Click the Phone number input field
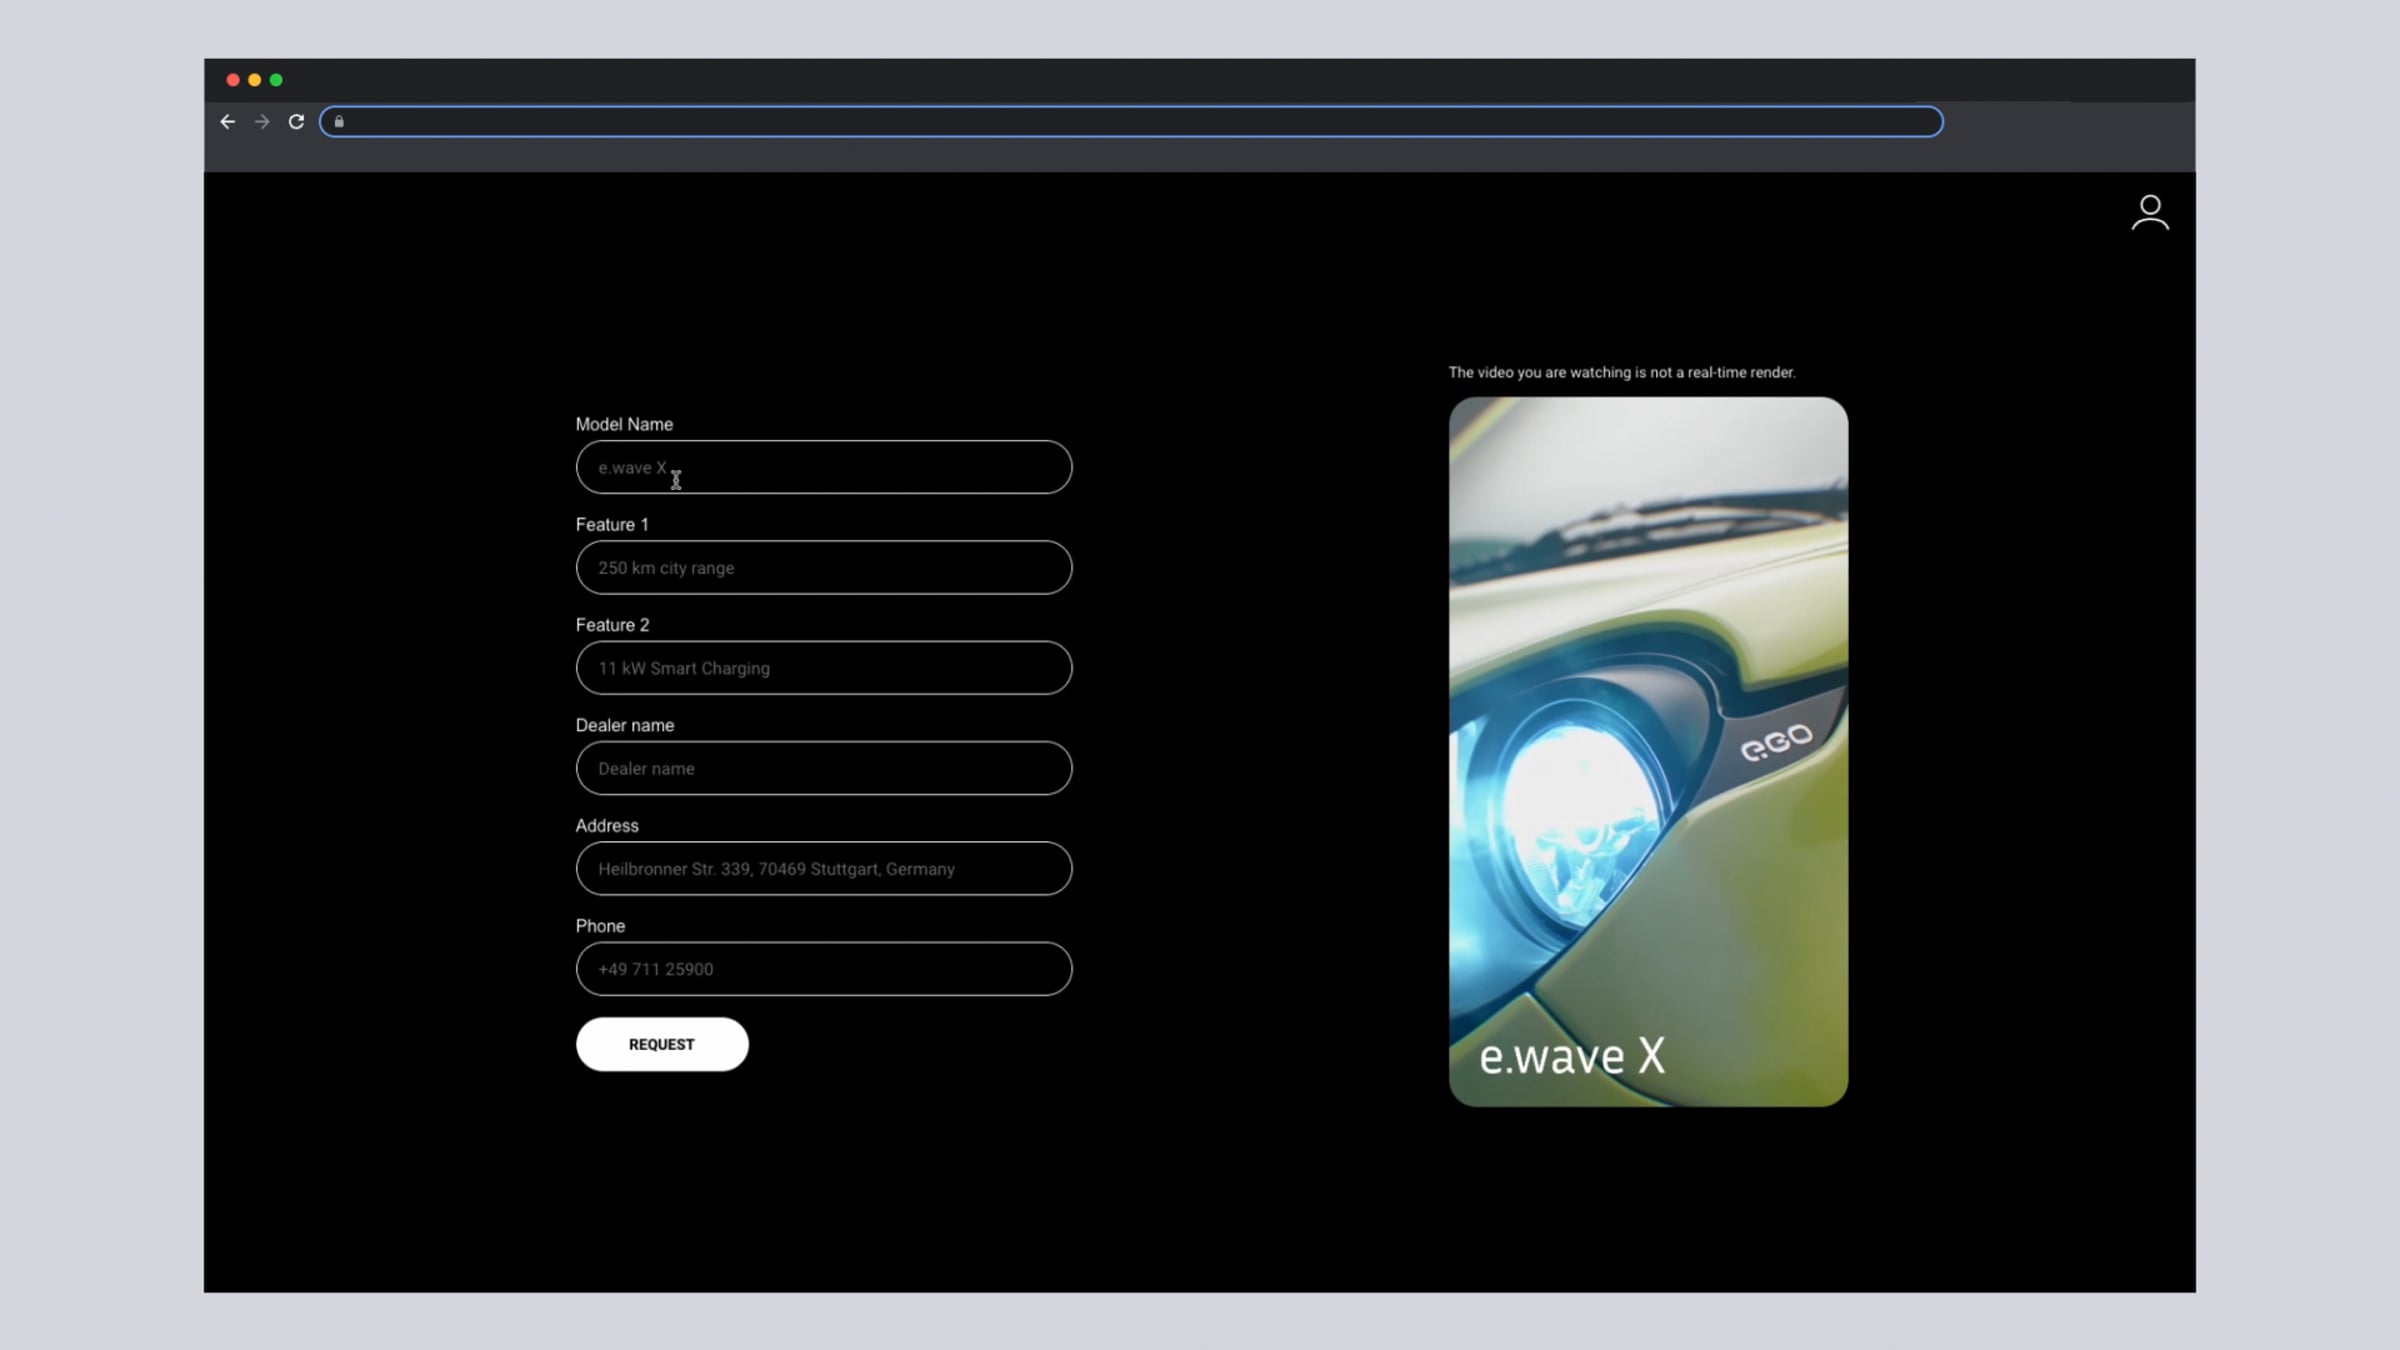This screenshot has width=2400, height=1350. (x=823, y=968)
